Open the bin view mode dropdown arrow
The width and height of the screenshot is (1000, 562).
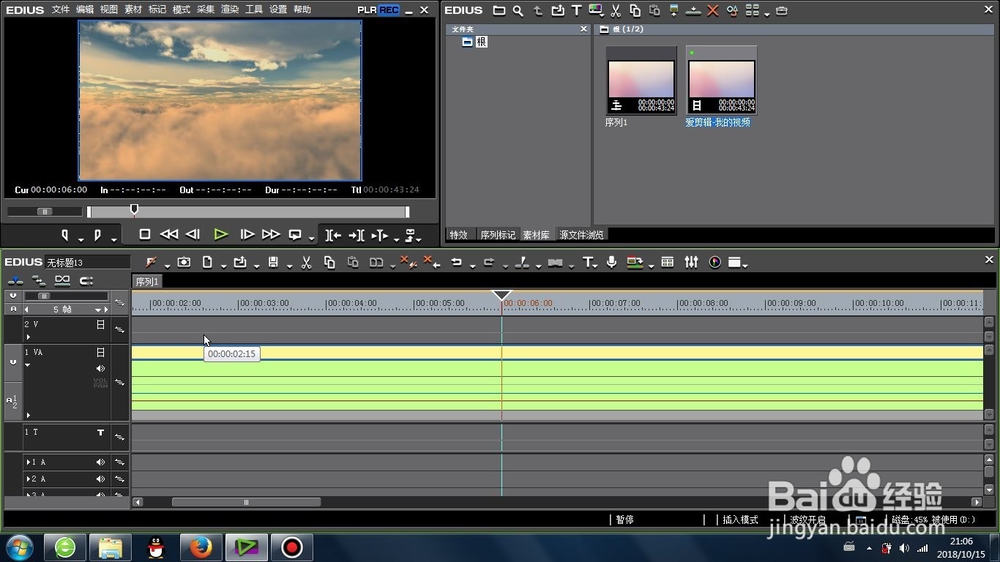coord(767,13)
